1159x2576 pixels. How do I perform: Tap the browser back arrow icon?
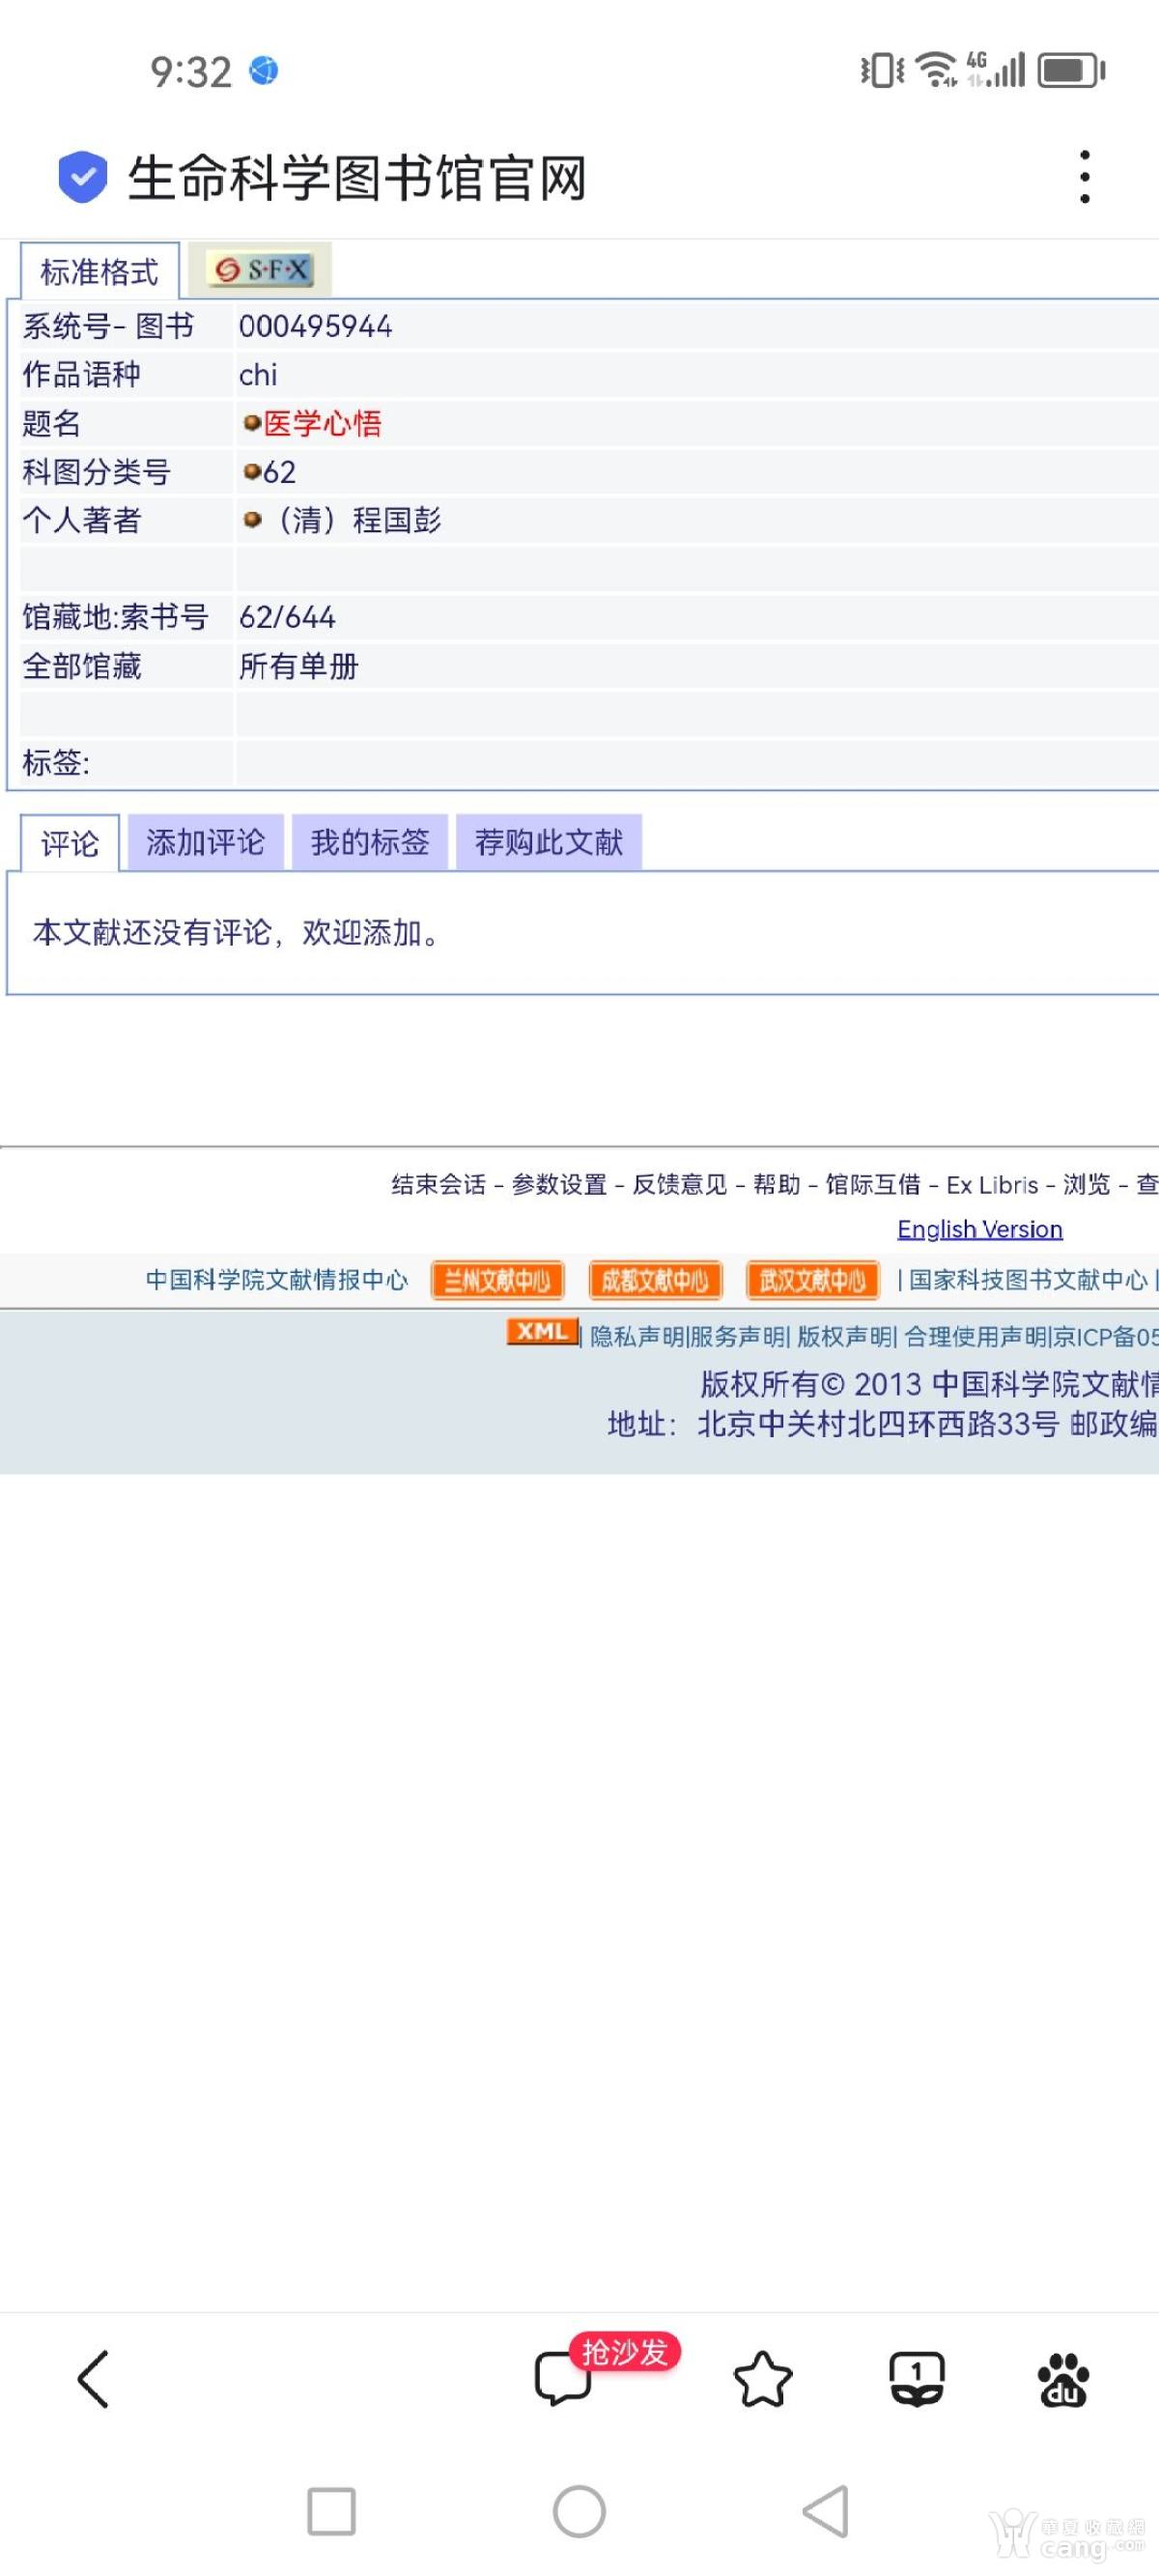point(93,2378)
